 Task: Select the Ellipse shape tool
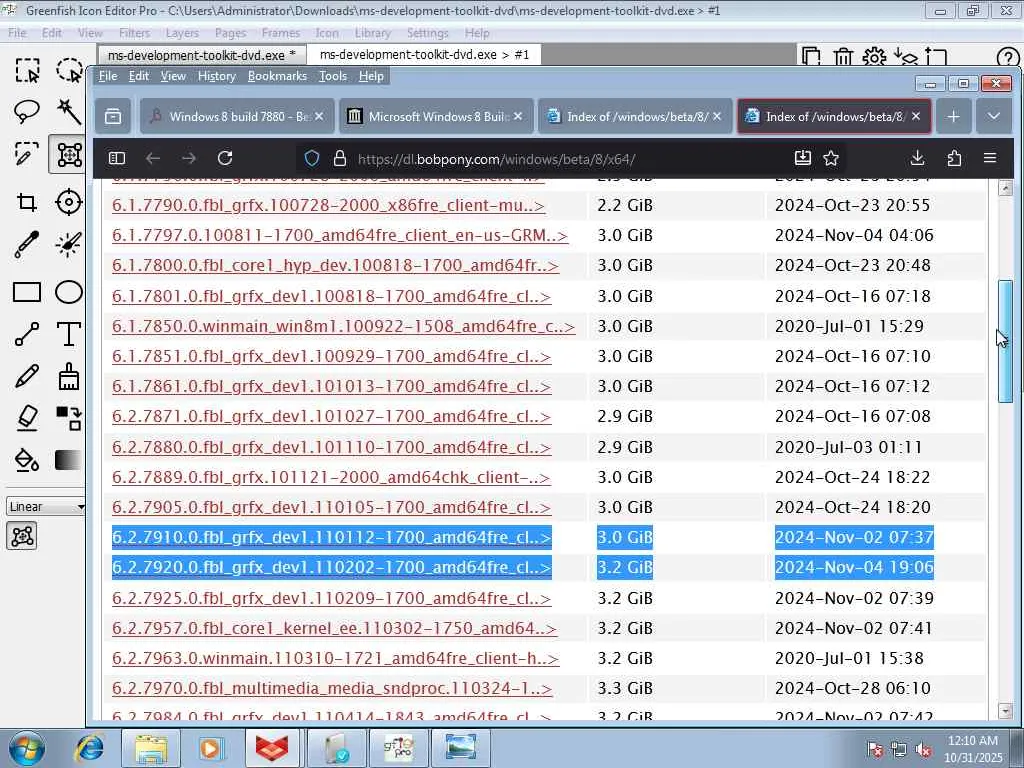point(69,292)
